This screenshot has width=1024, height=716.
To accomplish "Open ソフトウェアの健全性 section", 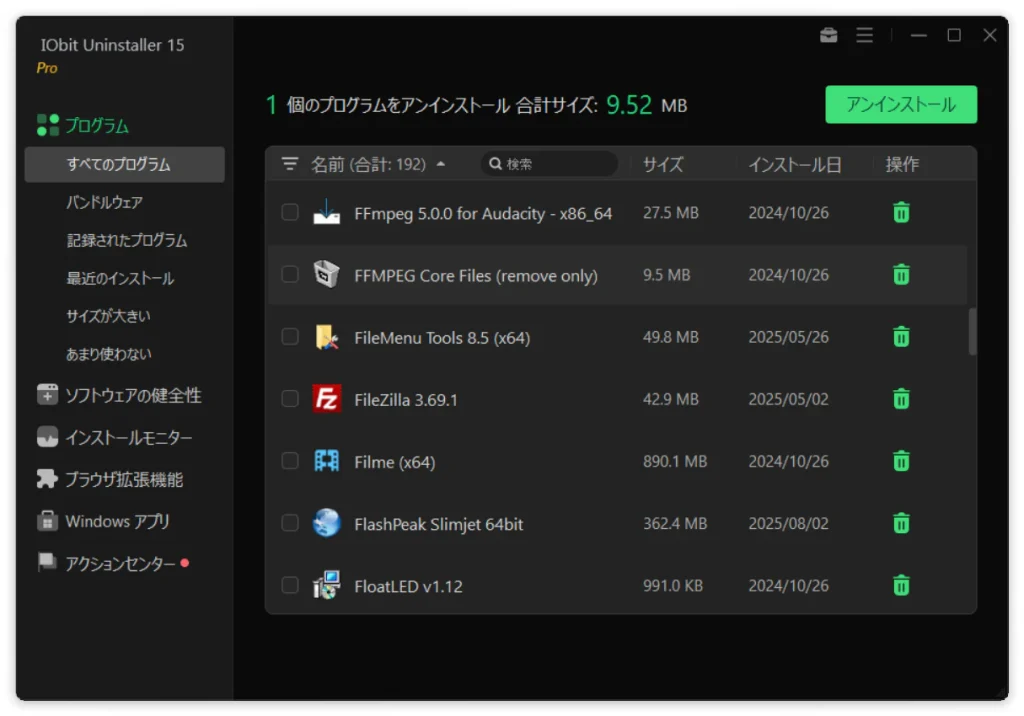I will tap(120, 395).
